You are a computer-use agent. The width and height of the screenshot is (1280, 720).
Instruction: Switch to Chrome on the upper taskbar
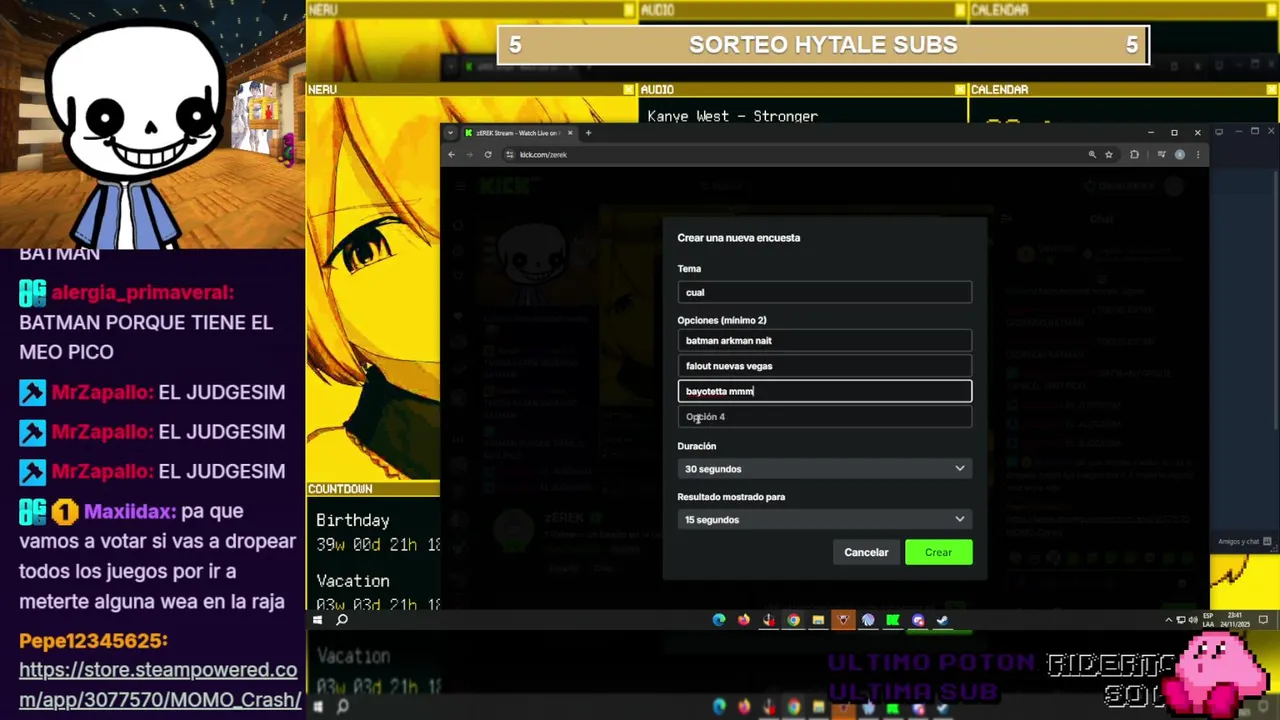(x=793, y=620)
